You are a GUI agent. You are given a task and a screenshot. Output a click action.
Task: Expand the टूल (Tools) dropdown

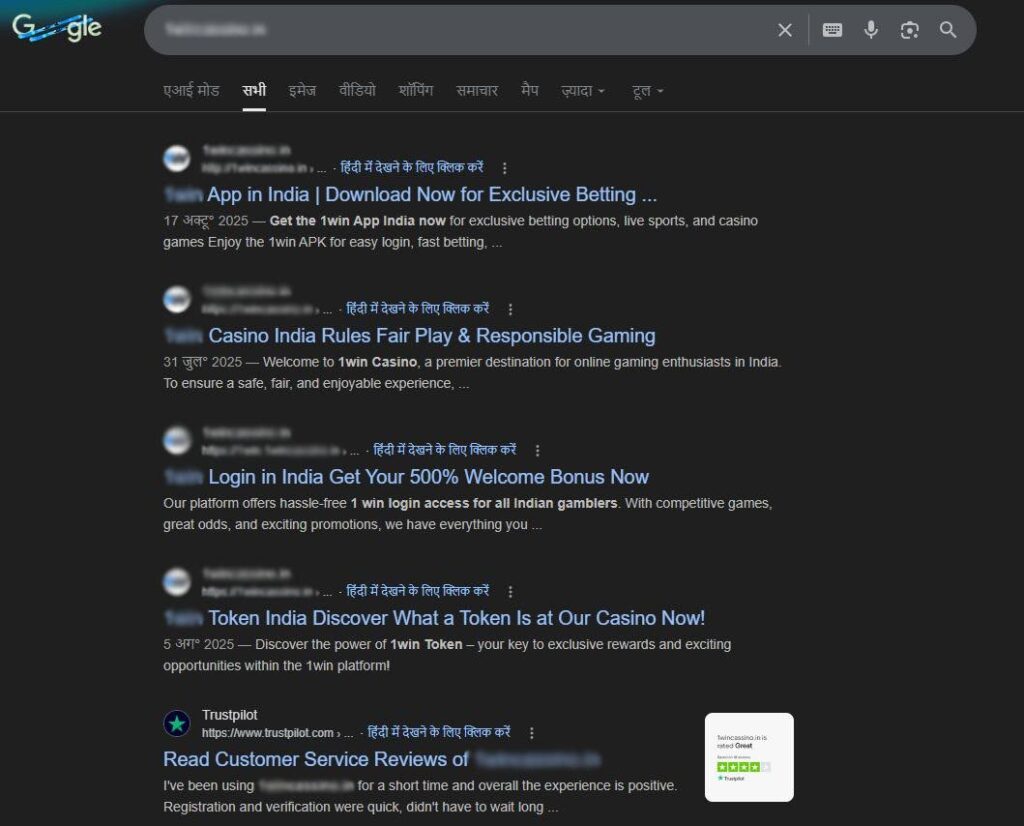pyautogui.click(x=648, y=90)
